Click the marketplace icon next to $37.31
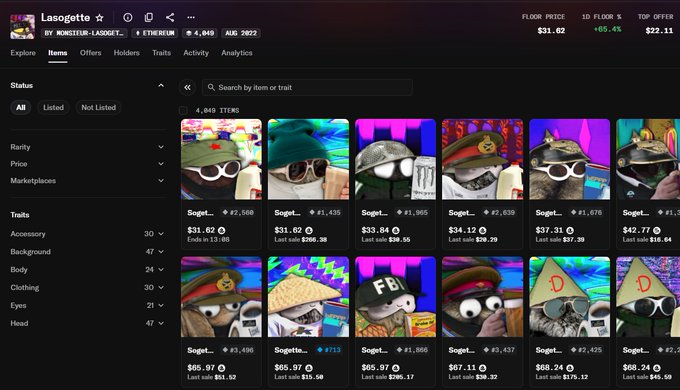This screenshot has width=680, height=390. click(570, 230)
